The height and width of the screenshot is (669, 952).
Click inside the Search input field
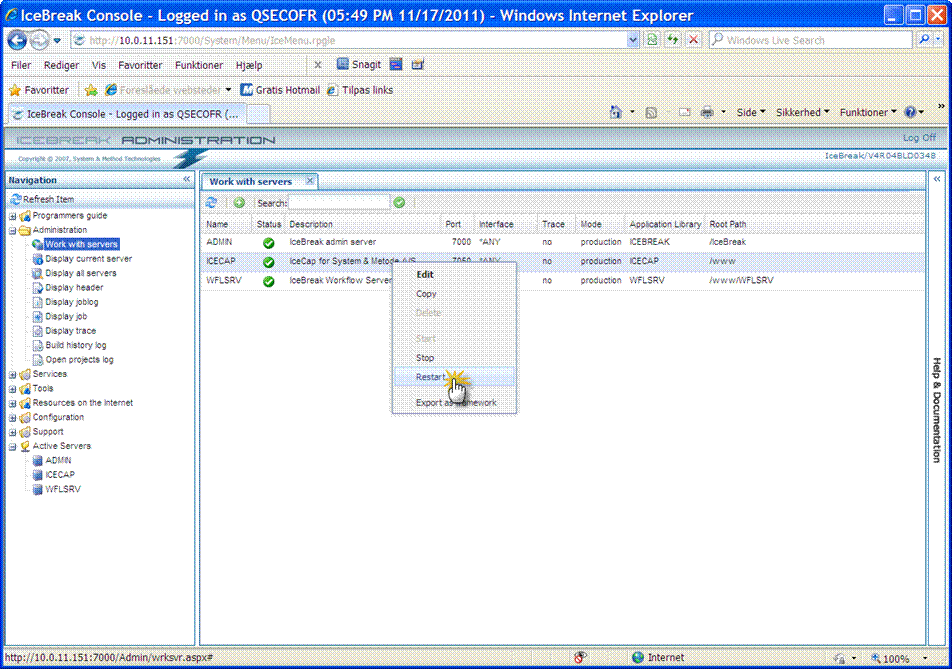pos(339,203)
